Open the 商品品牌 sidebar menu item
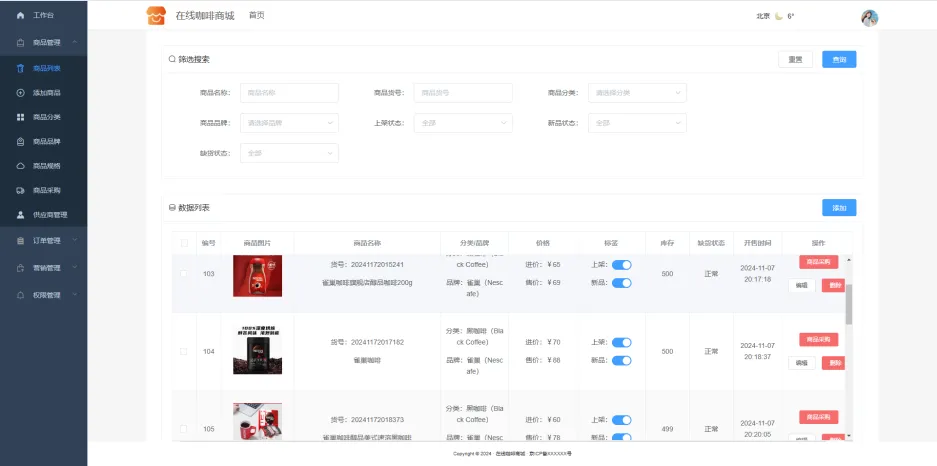 pyautogui.click(x=46, y=142)
